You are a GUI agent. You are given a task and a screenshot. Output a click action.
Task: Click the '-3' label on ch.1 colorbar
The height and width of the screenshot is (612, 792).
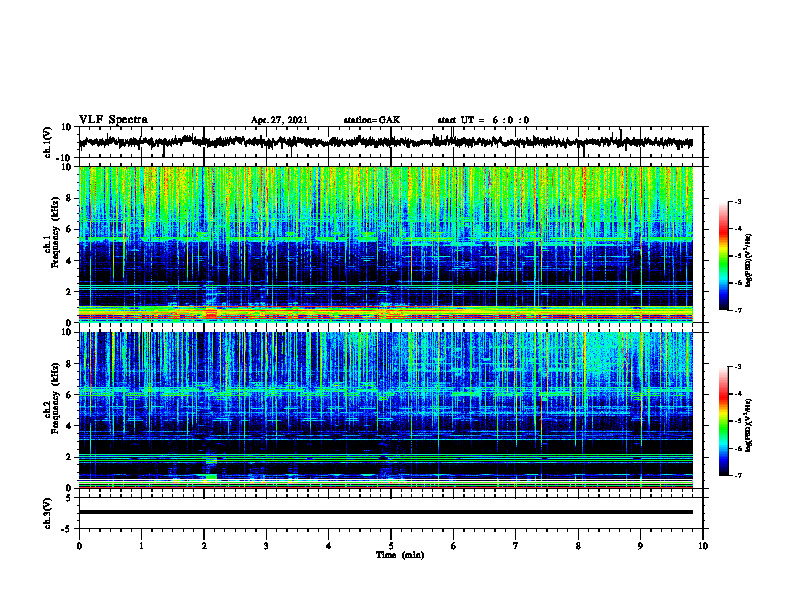[x=737, y=202]
